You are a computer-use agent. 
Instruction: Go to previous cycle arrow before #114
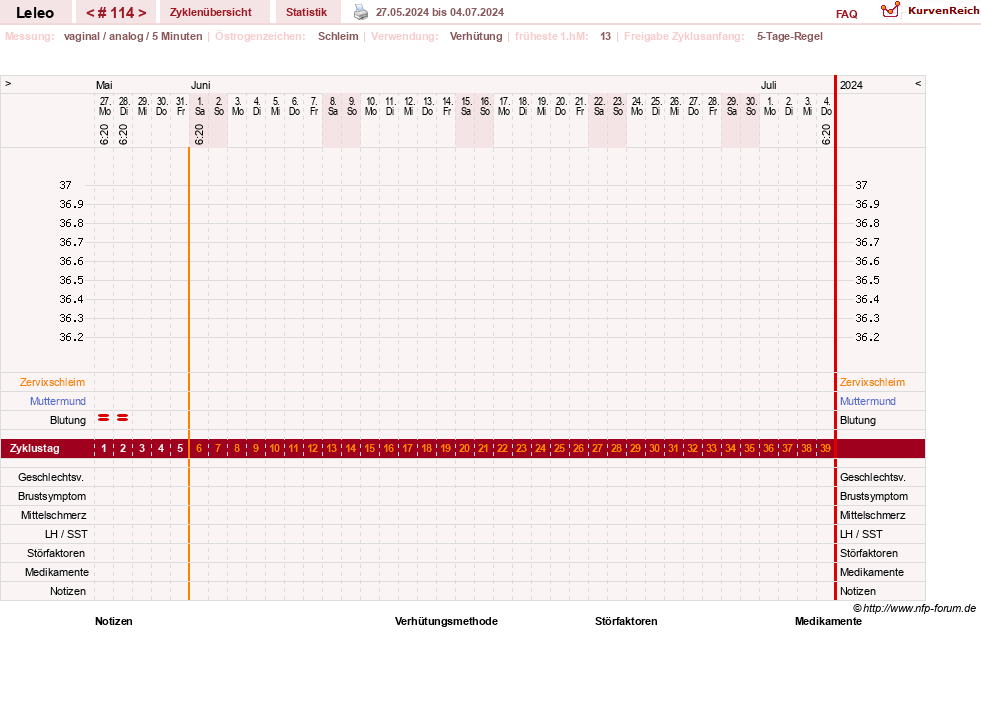pyautogui.click(x=90, y=13)
